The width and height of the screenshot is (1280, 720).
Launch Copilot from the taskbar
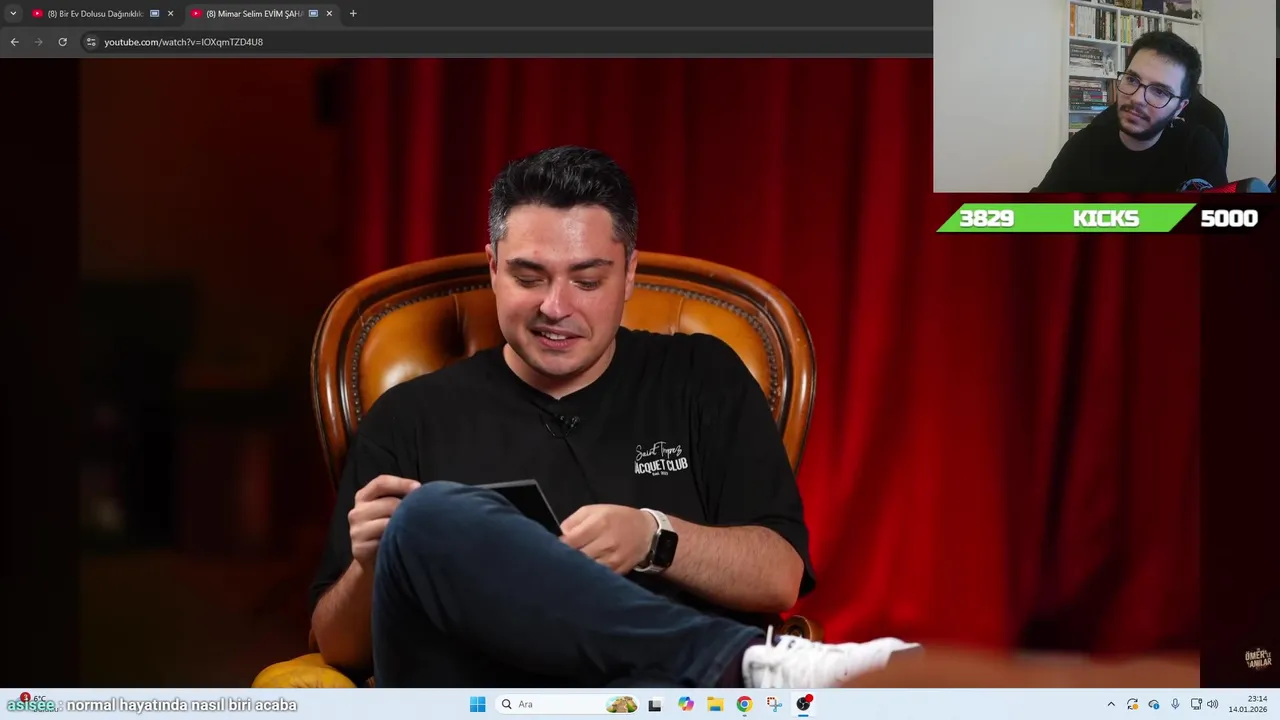pyautogui.click(x=685, y=704)
